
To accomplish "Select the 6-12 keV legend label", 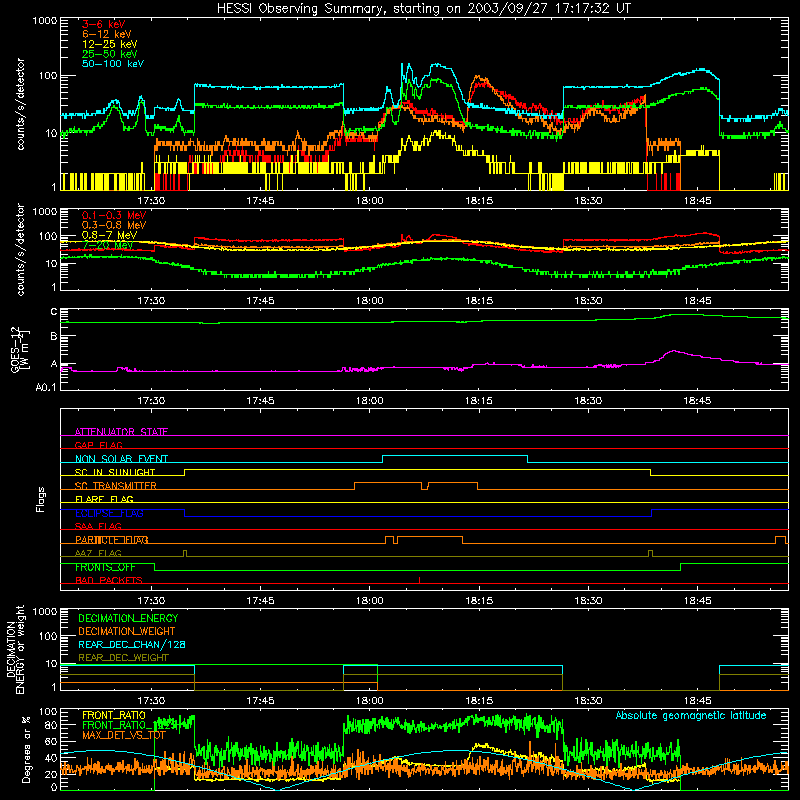I will point(107,34).
